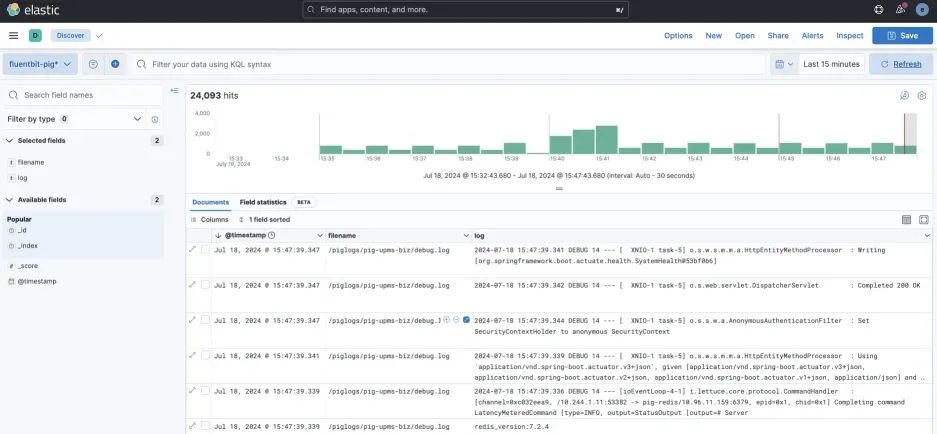Open the help lifebuoy icon

pos(878,10)
